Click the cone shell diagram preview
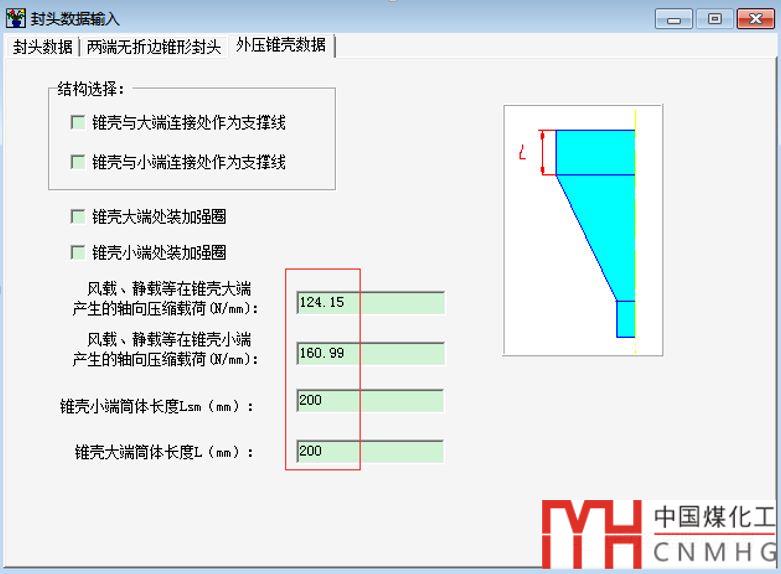781x574 pixels. click(583, 230)
